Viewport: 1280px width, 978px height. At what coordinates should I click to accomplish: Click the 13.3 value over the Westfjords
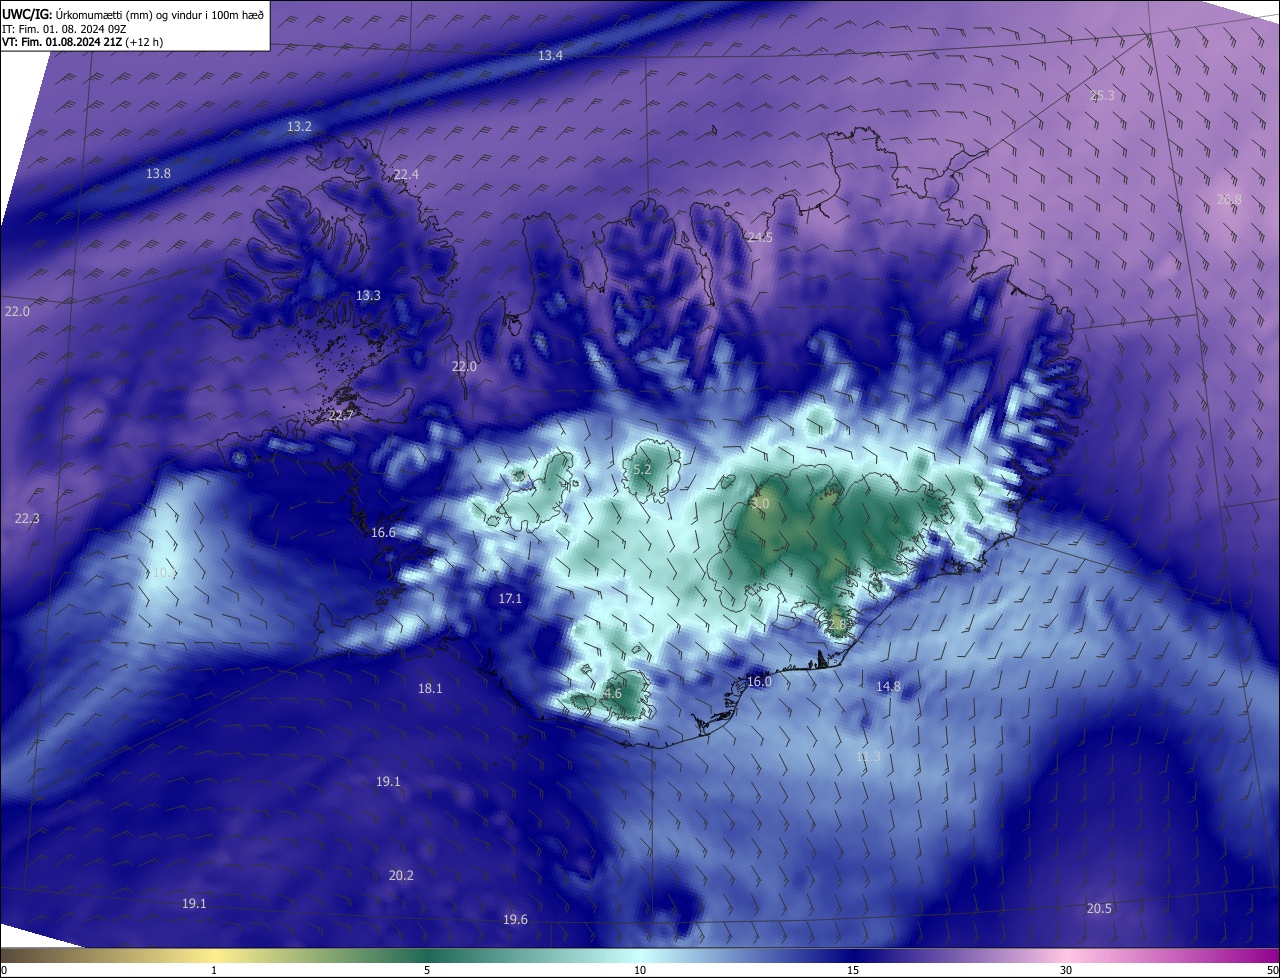[x=368, y=296]
